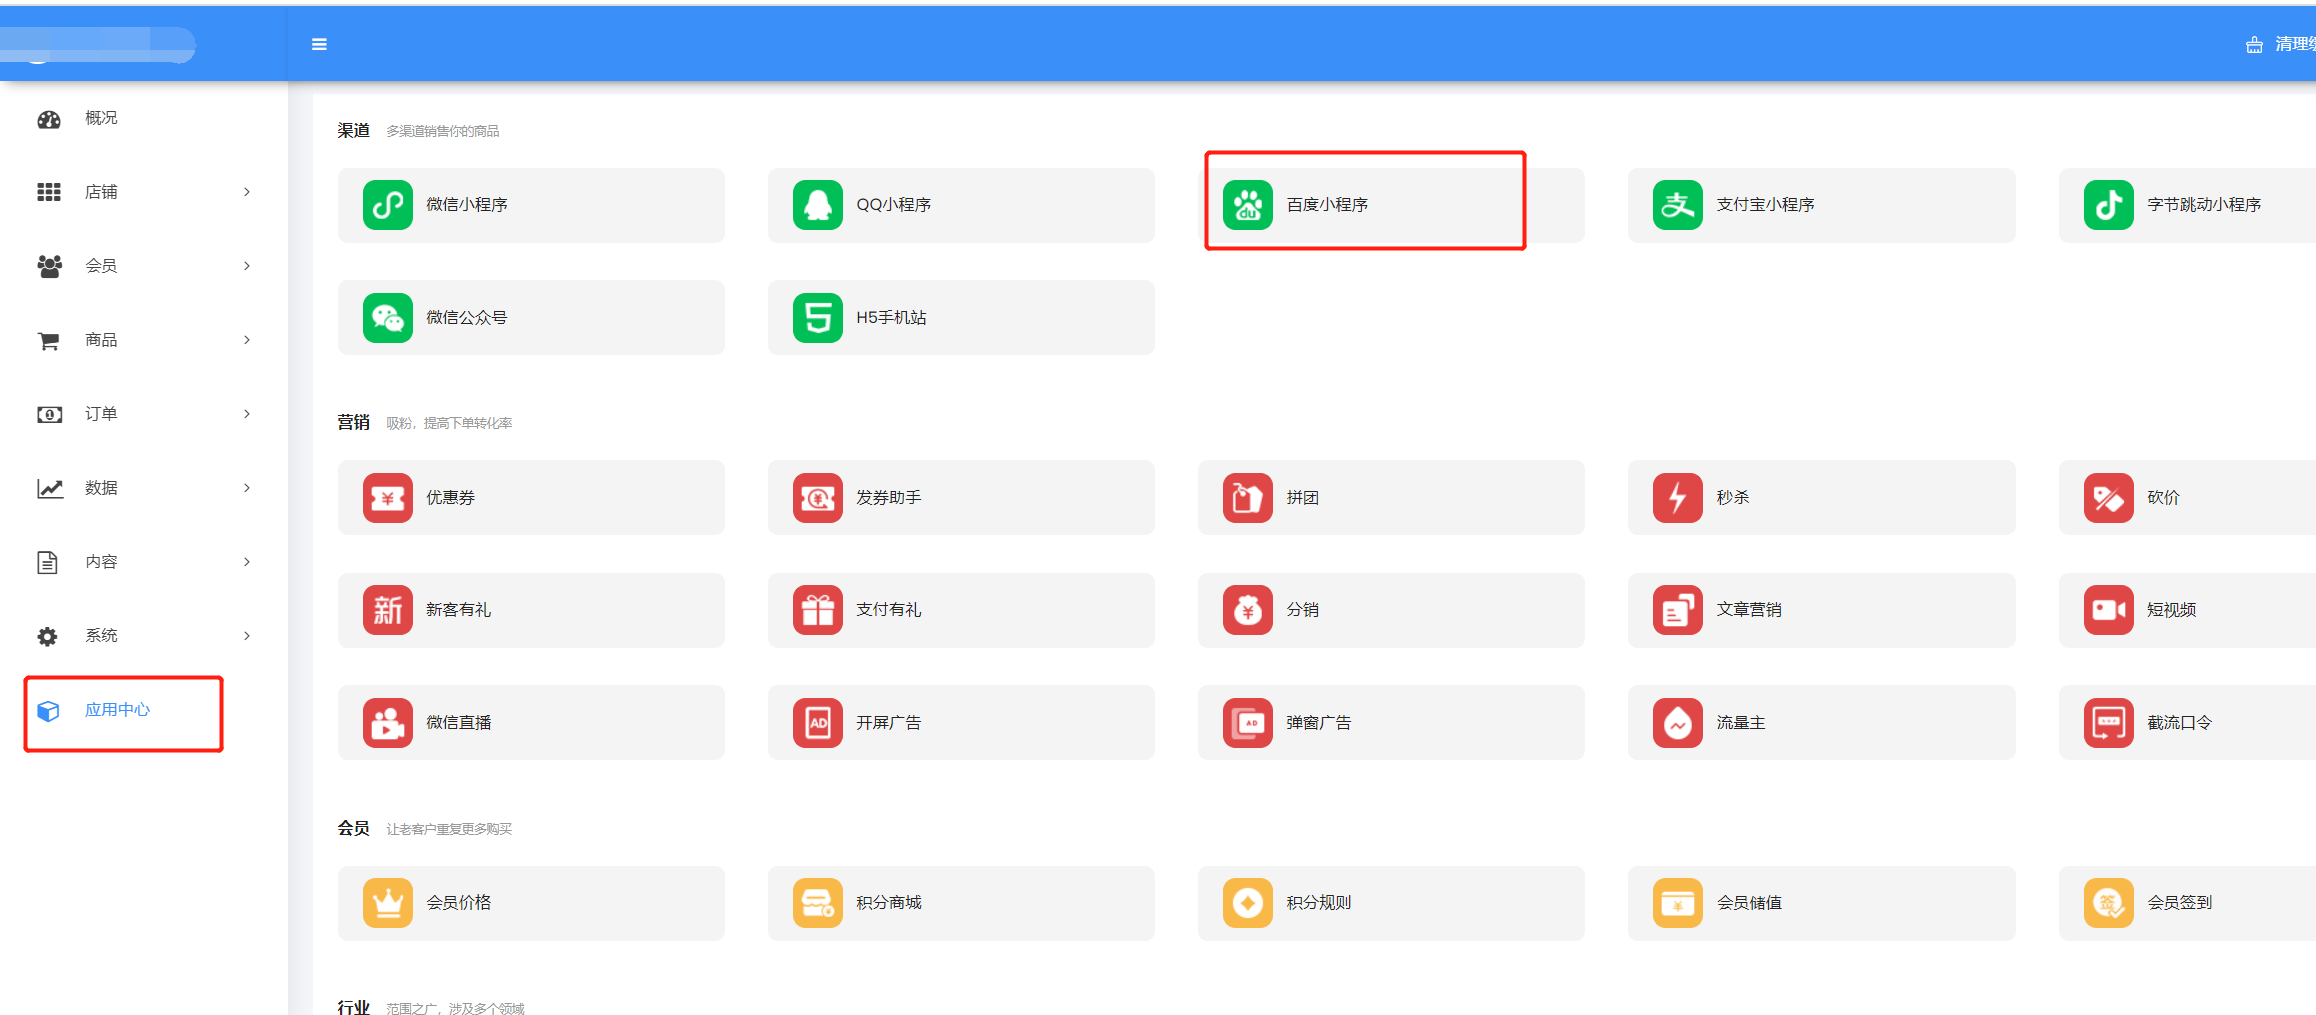Open the 优惠券 coupon icon
Viewport: 2316px width, 1015px height.
click(x=388, y=498)
